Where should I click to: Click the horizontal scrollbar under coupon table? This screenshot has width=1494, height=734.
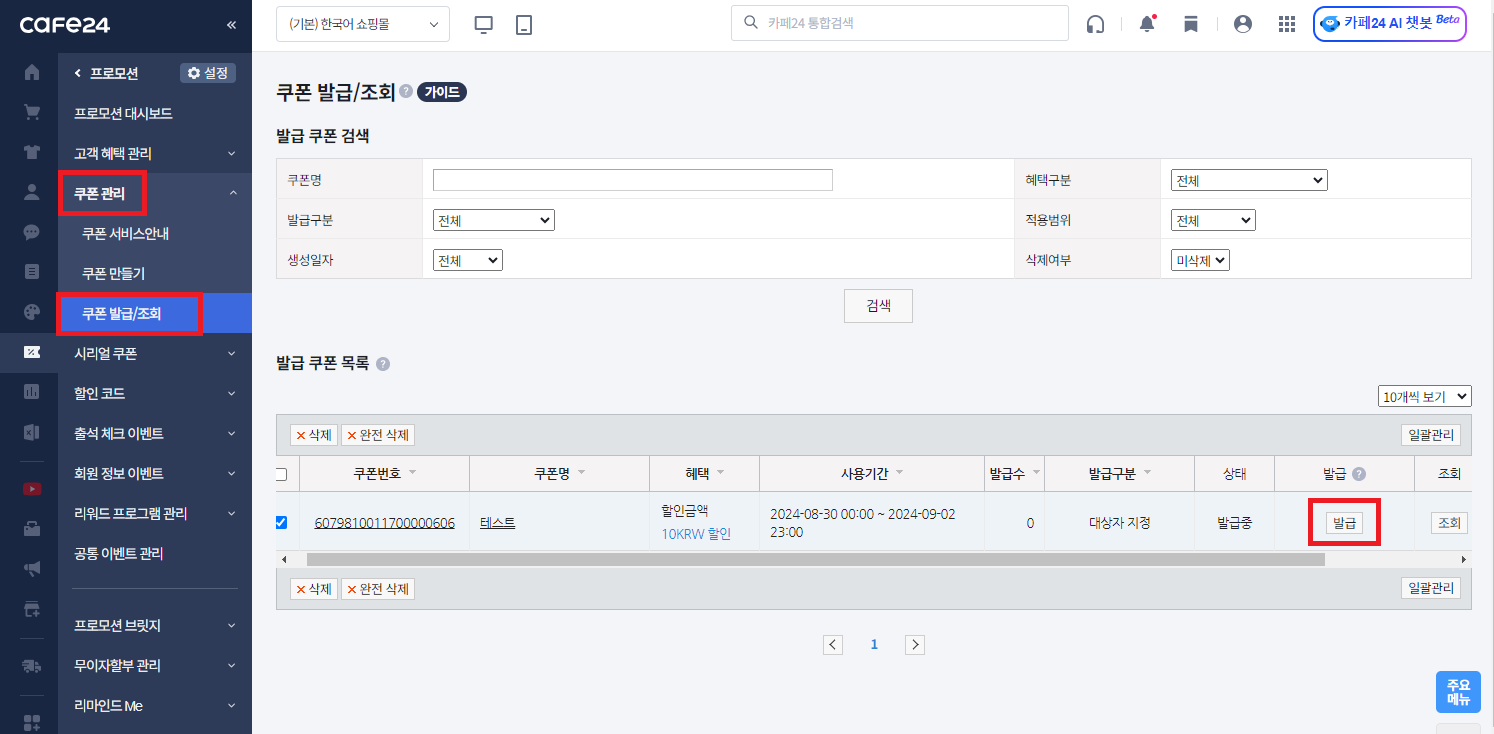pos(815,560)
